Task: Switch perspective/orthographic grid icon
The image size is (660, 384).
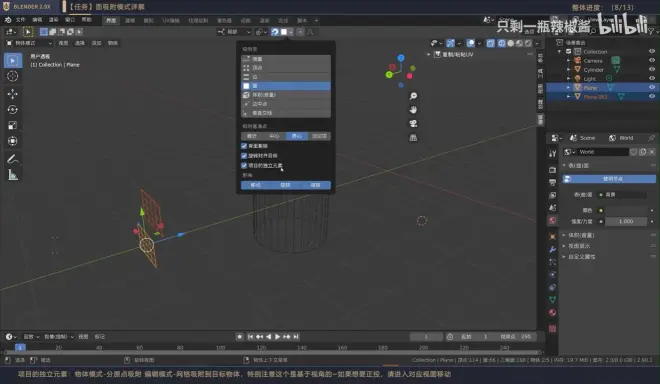Action: 413,138
